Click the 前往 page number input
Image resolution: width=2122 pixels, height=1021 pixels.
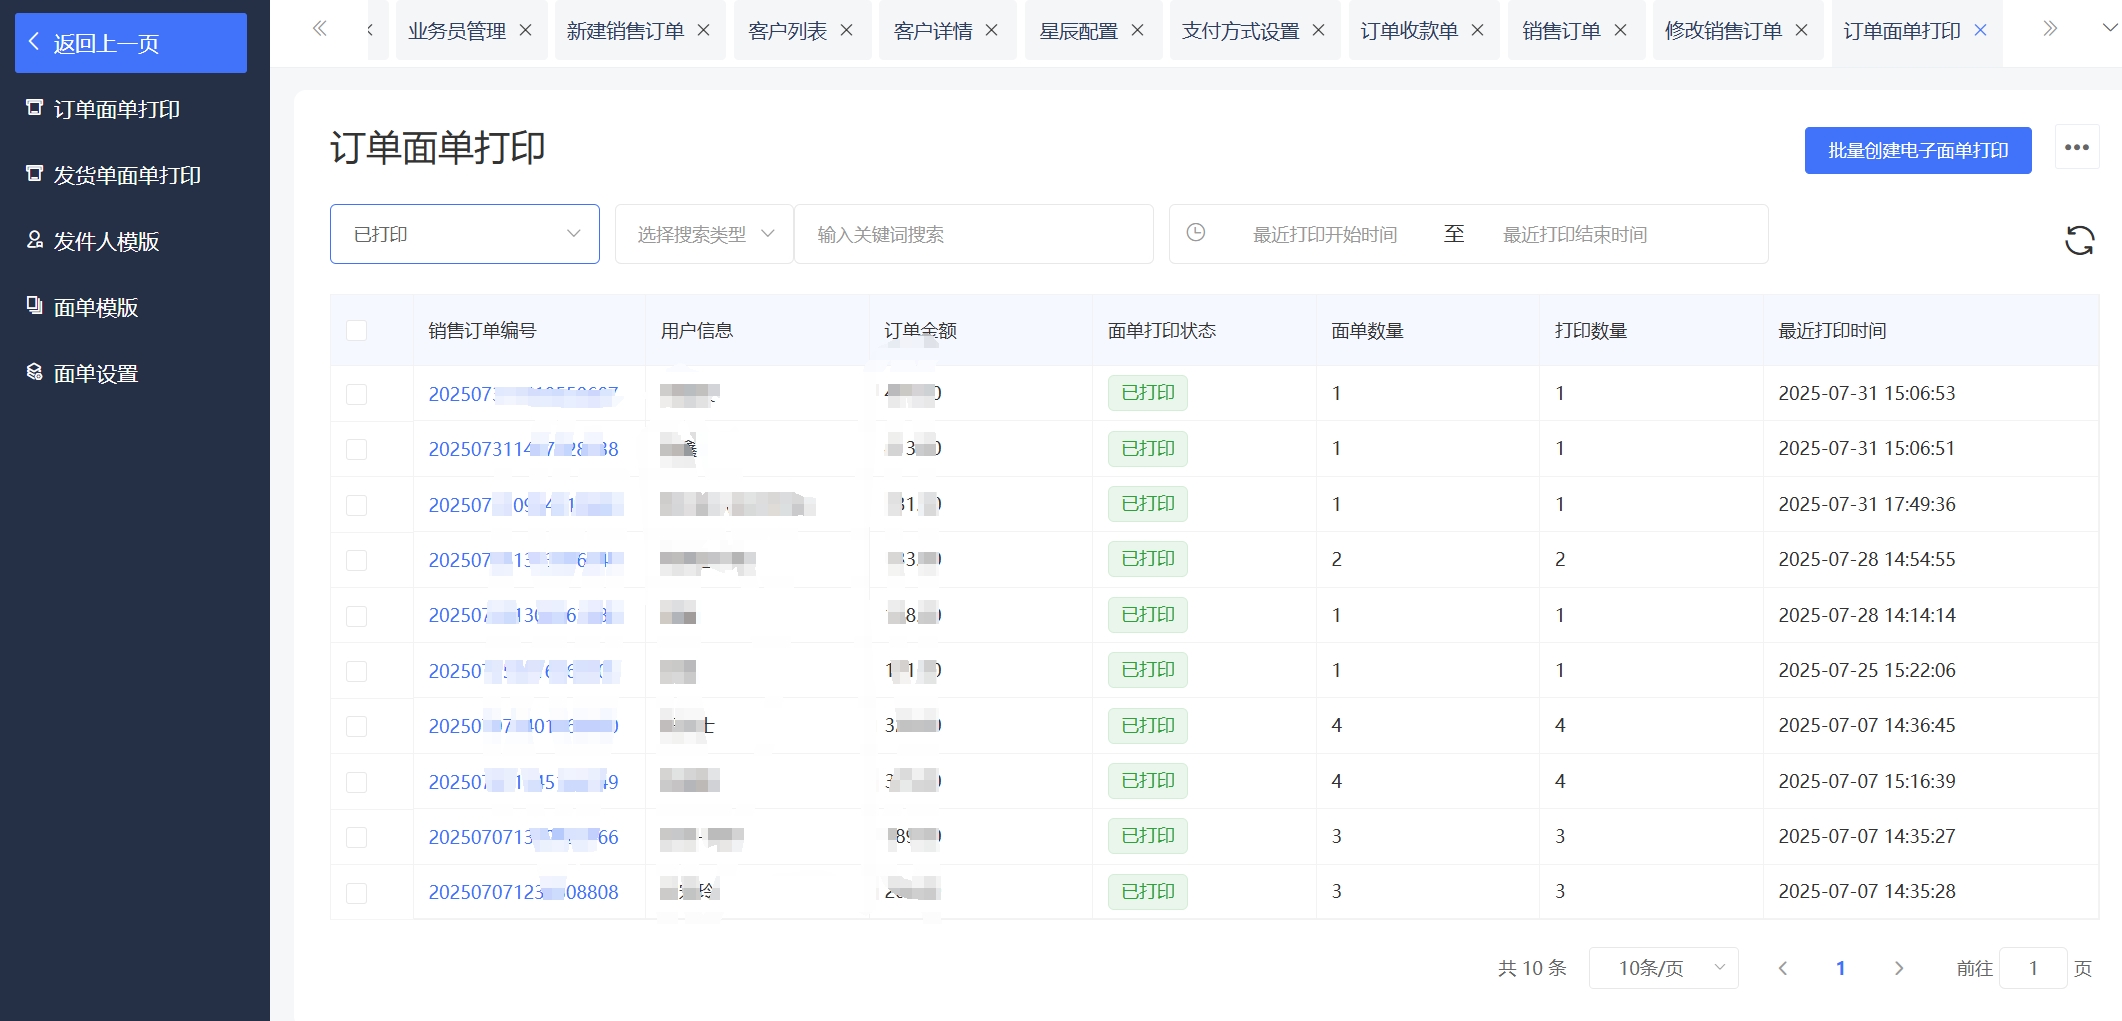[2033, 968]
